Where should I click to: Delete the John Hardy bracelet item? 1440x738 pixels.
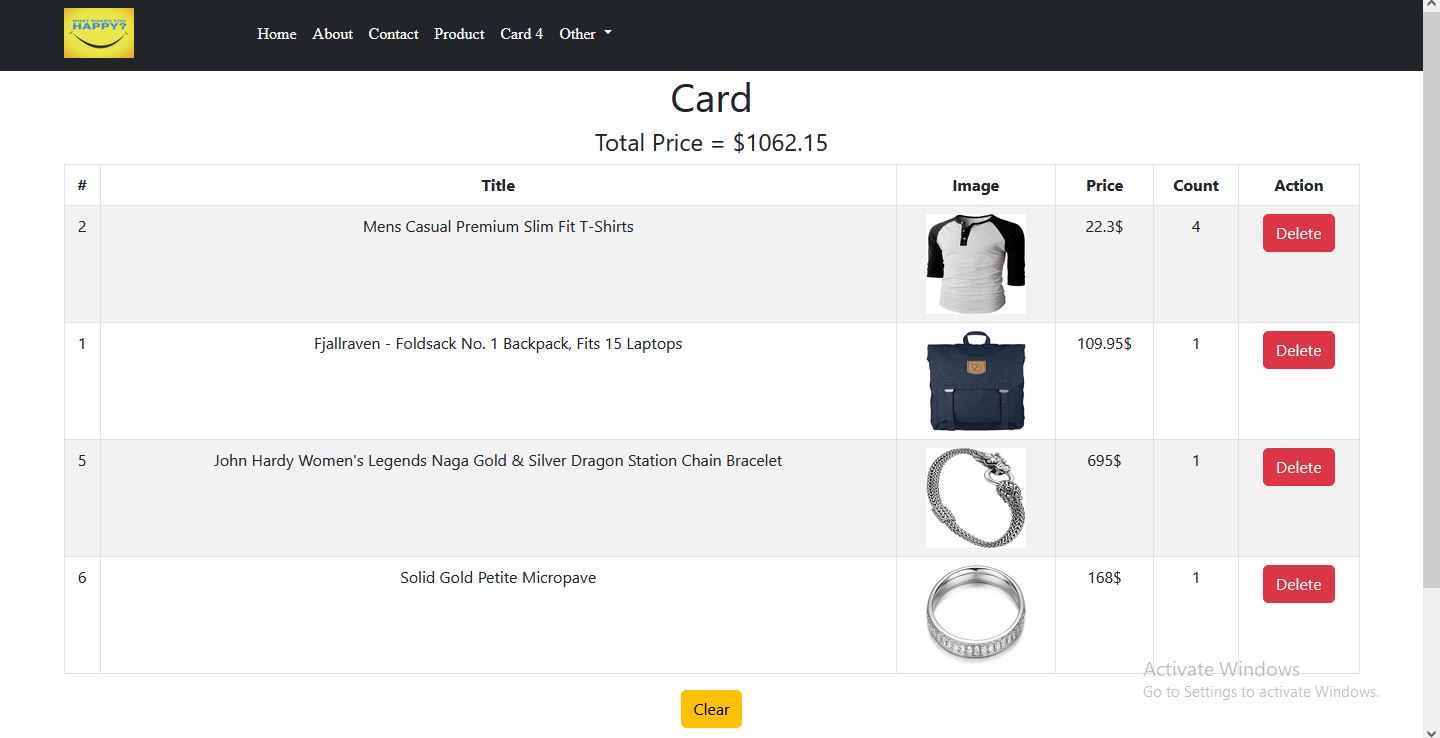pos(1297,466)
